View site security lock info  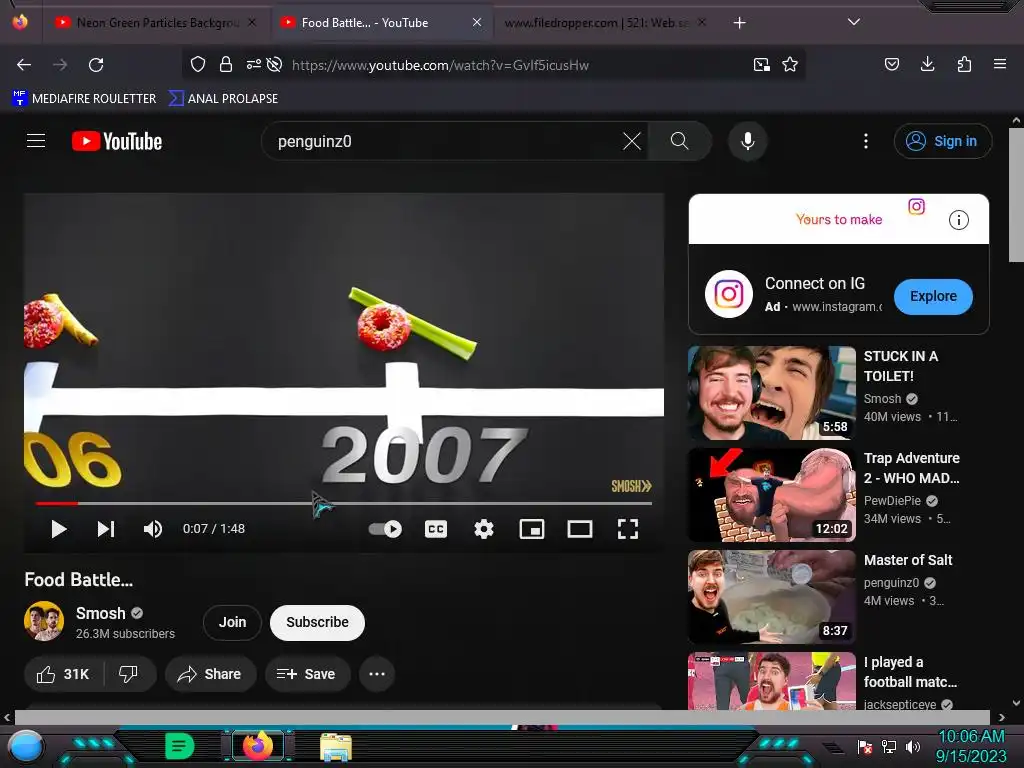point(226,65)
